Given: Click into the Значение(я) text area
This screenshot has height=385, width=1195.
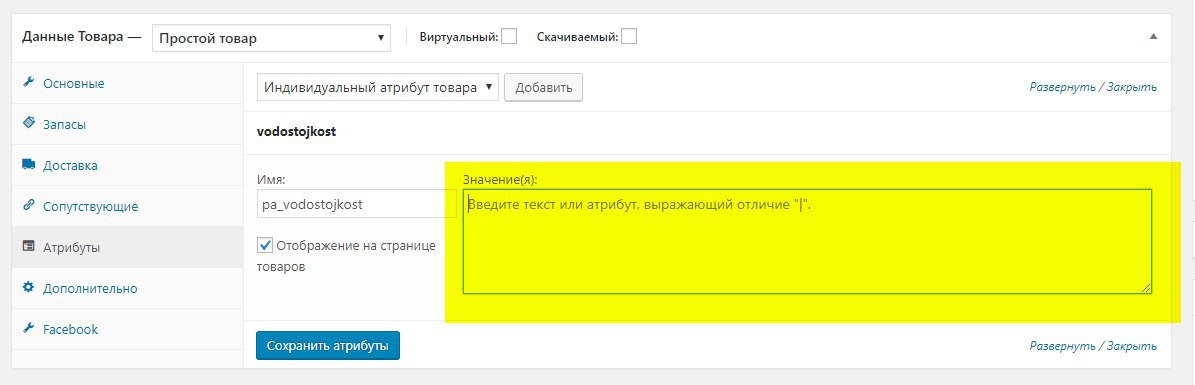Looking at the screenshot, I should pos(807,241).
